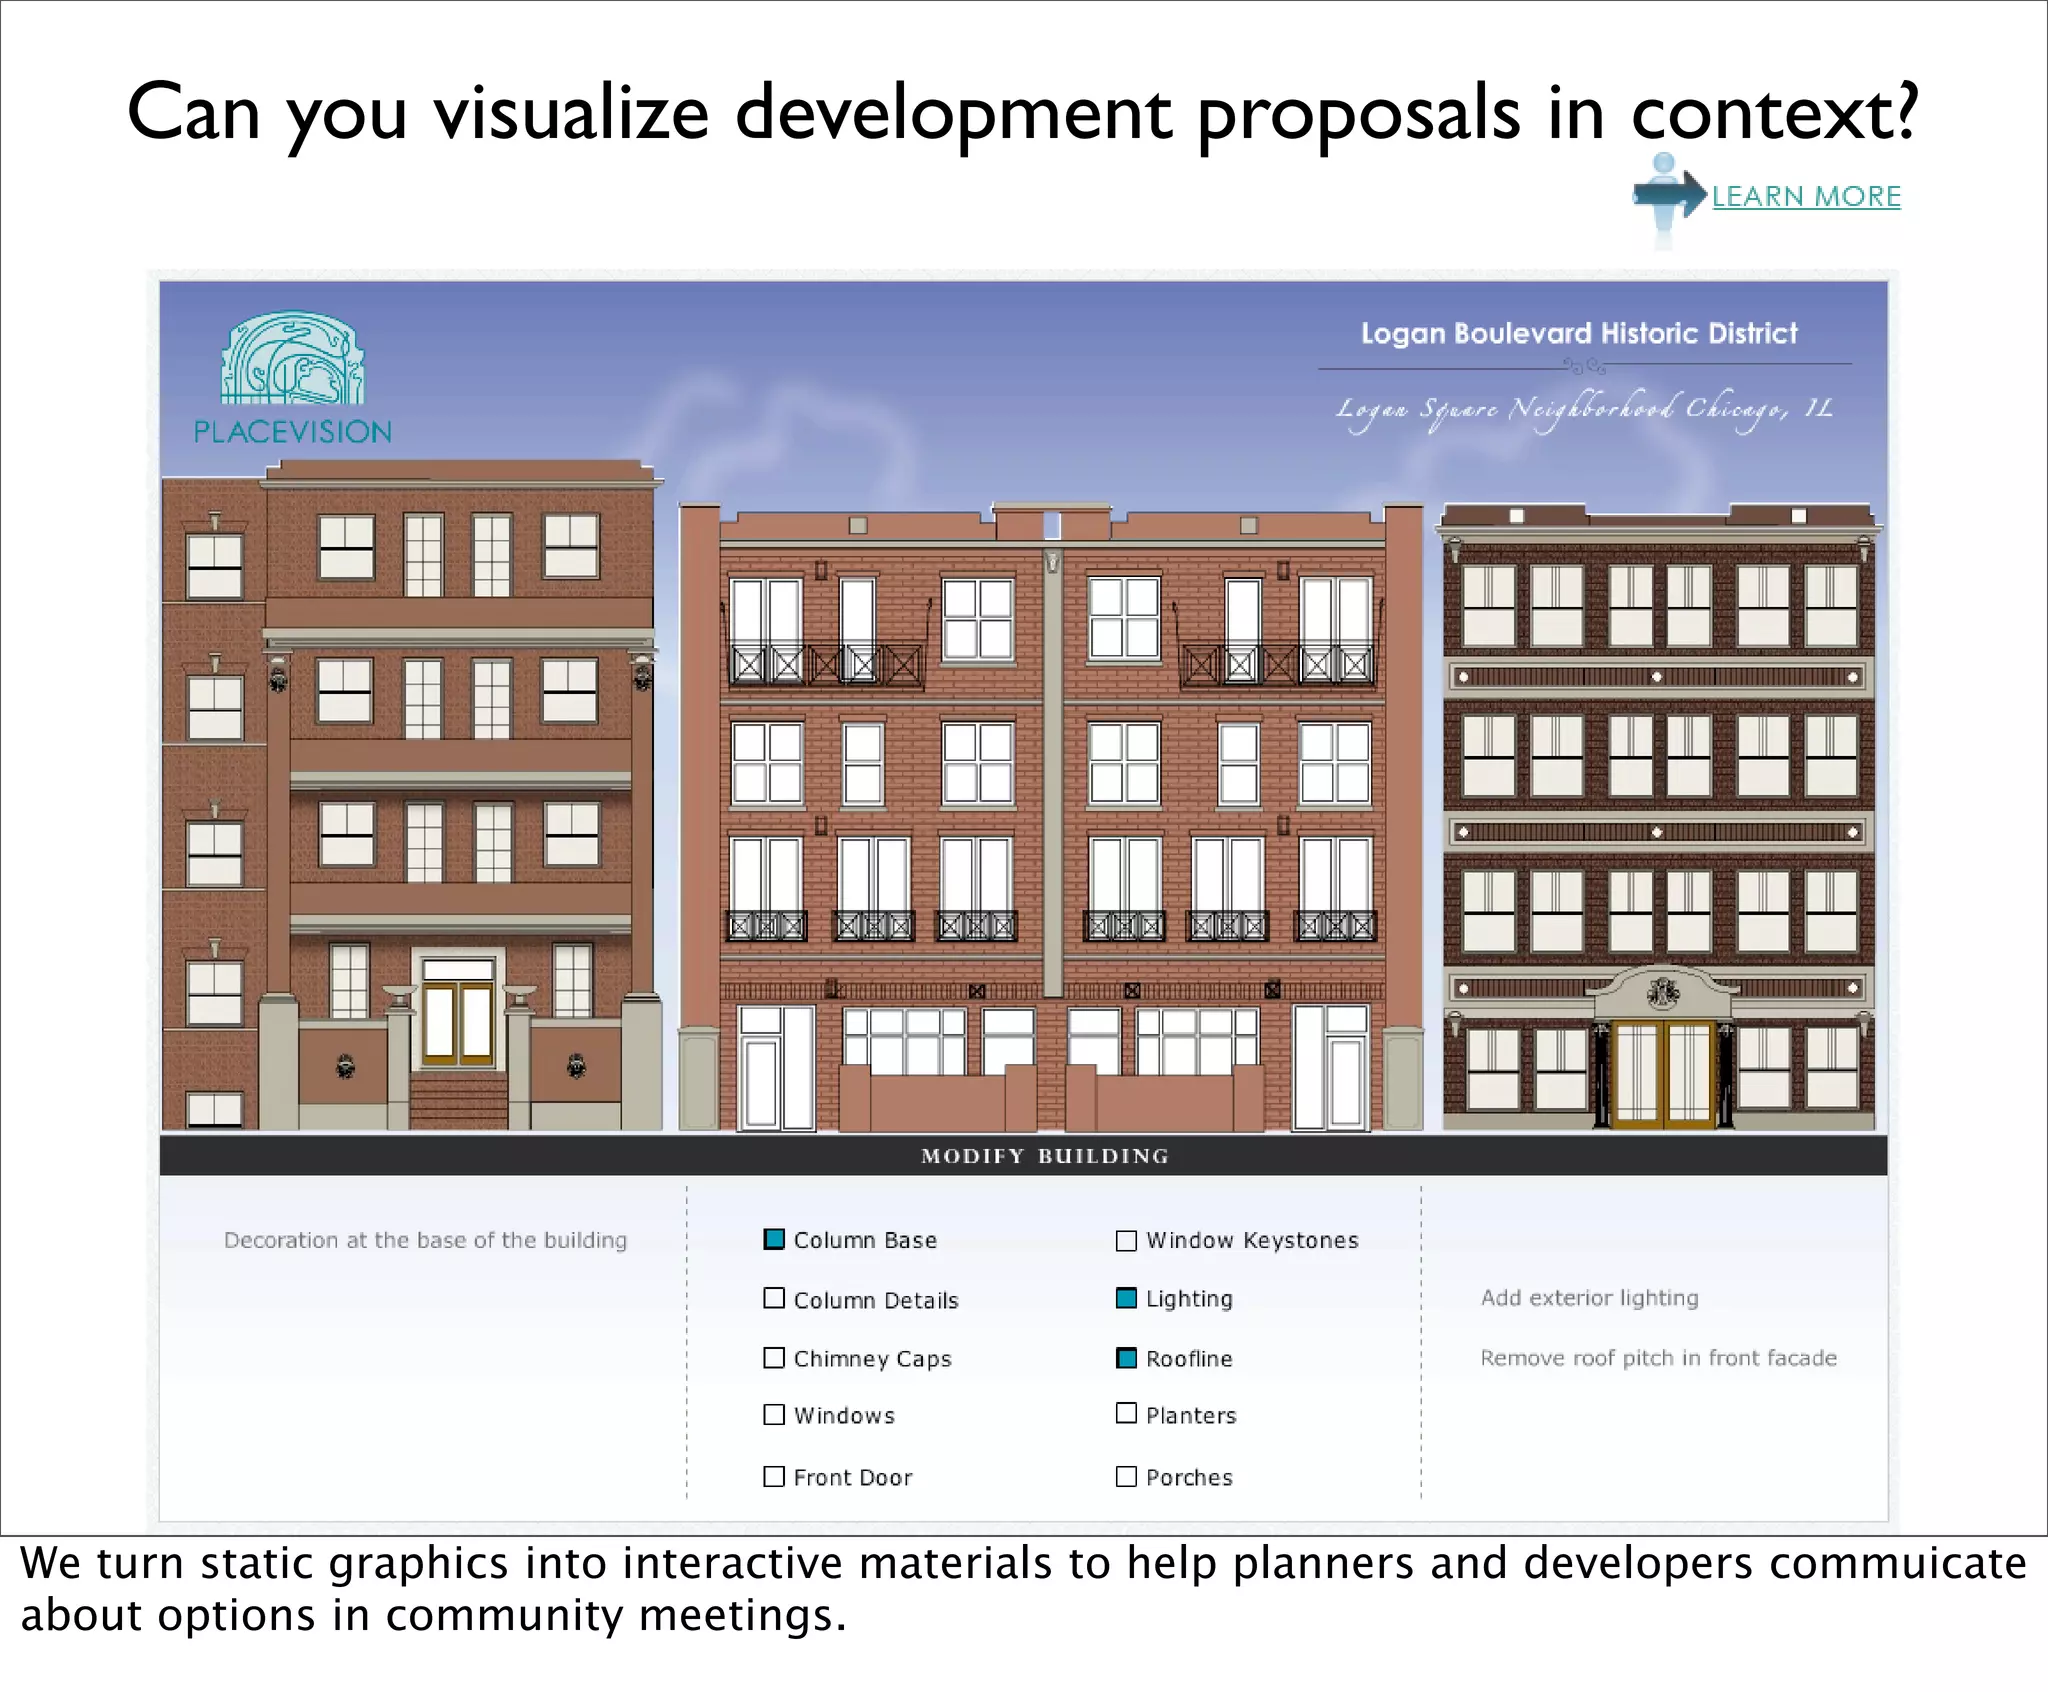Image resolution: width=2048 pixels, height=1692 pixels.
Task: Click 'Decoration at the base of the building' text
Action: click(425, 1240)
